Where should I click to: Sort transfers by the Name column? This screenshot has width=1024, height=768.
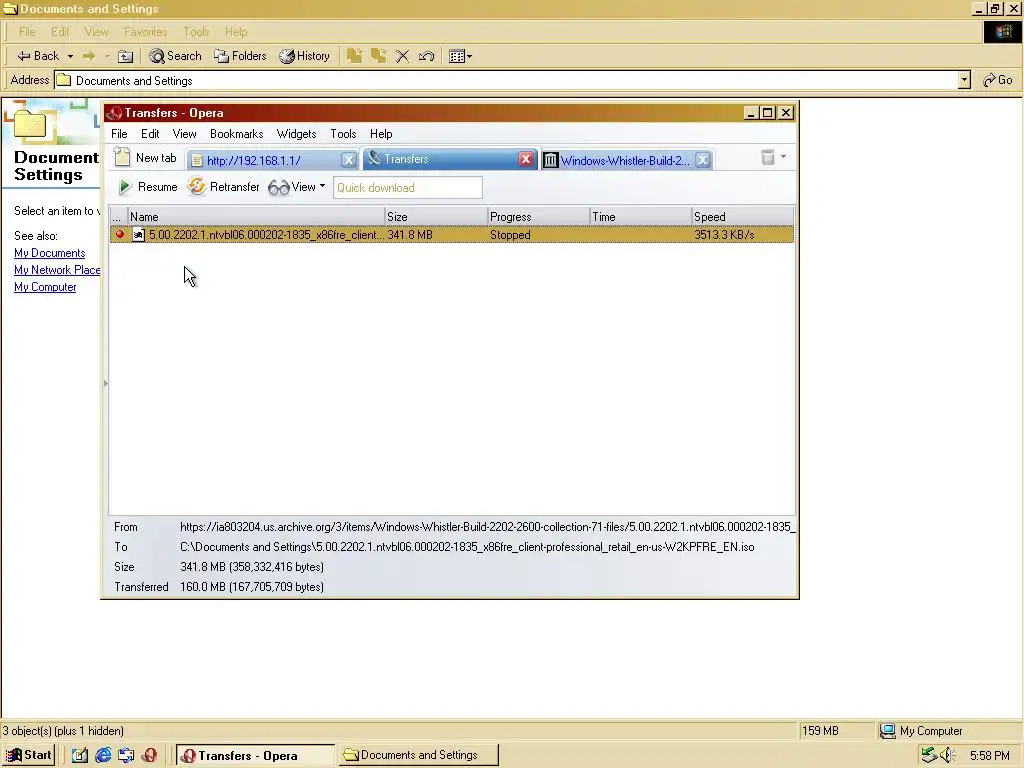click(x=256, y=217)
